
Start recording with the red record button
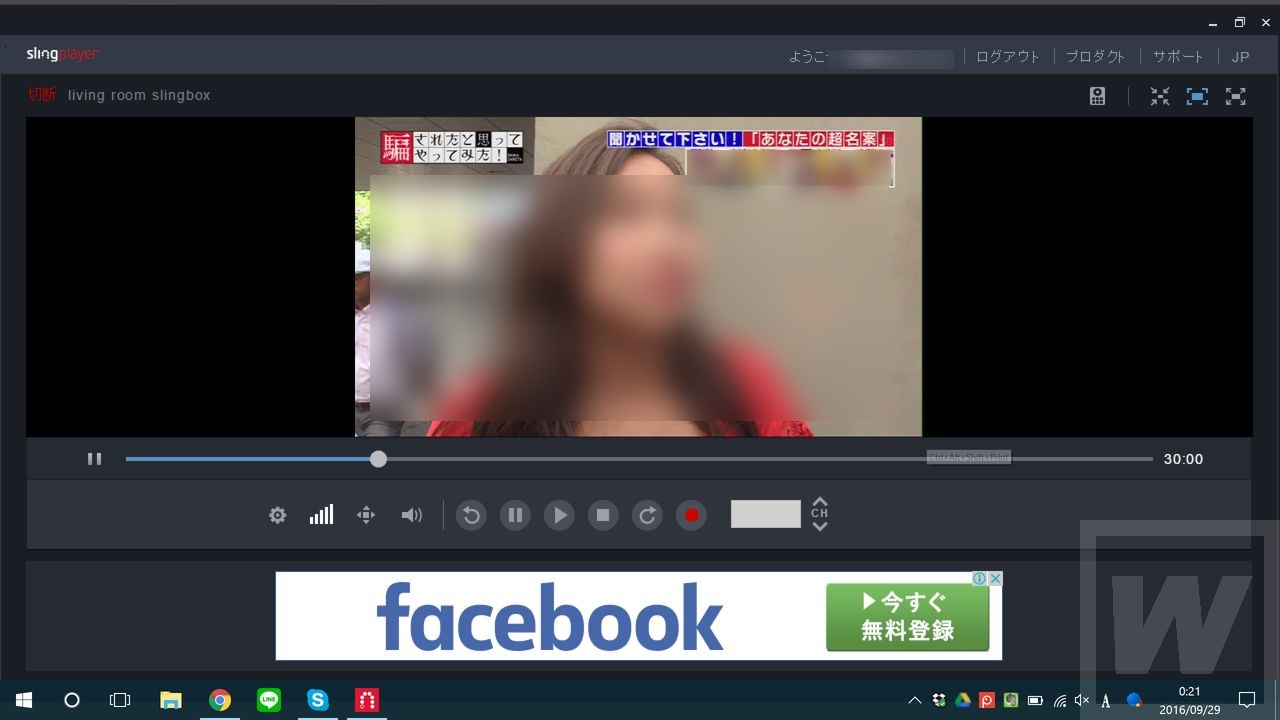[x=691, y=515]
